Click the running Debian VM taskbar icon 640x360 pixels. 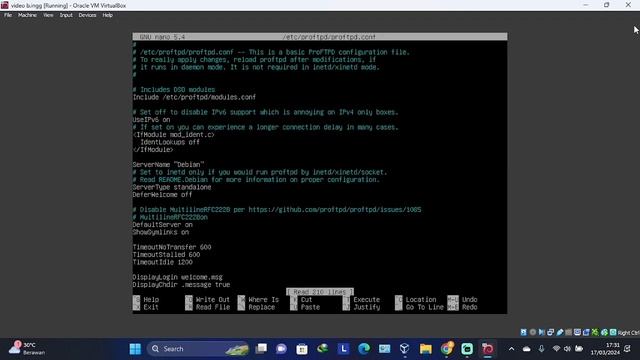(x=488, y=349)
